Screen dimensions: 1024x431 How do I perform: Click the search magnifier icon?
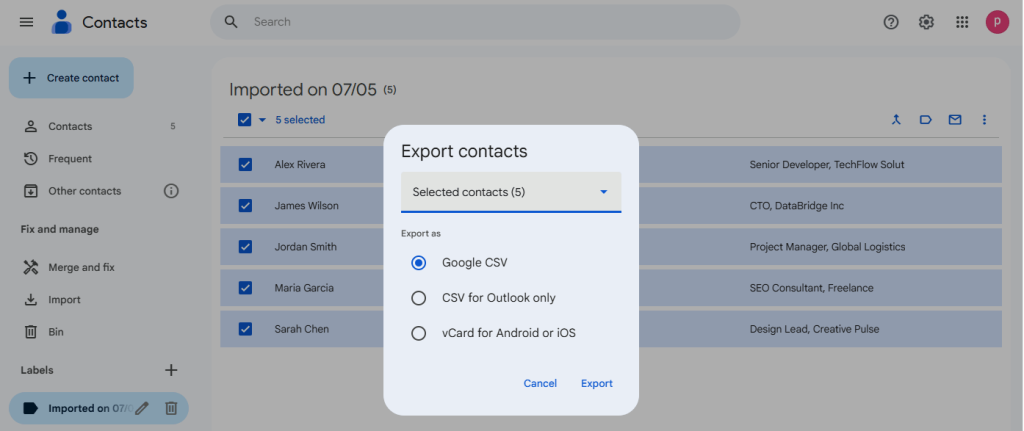pos(231,22)
